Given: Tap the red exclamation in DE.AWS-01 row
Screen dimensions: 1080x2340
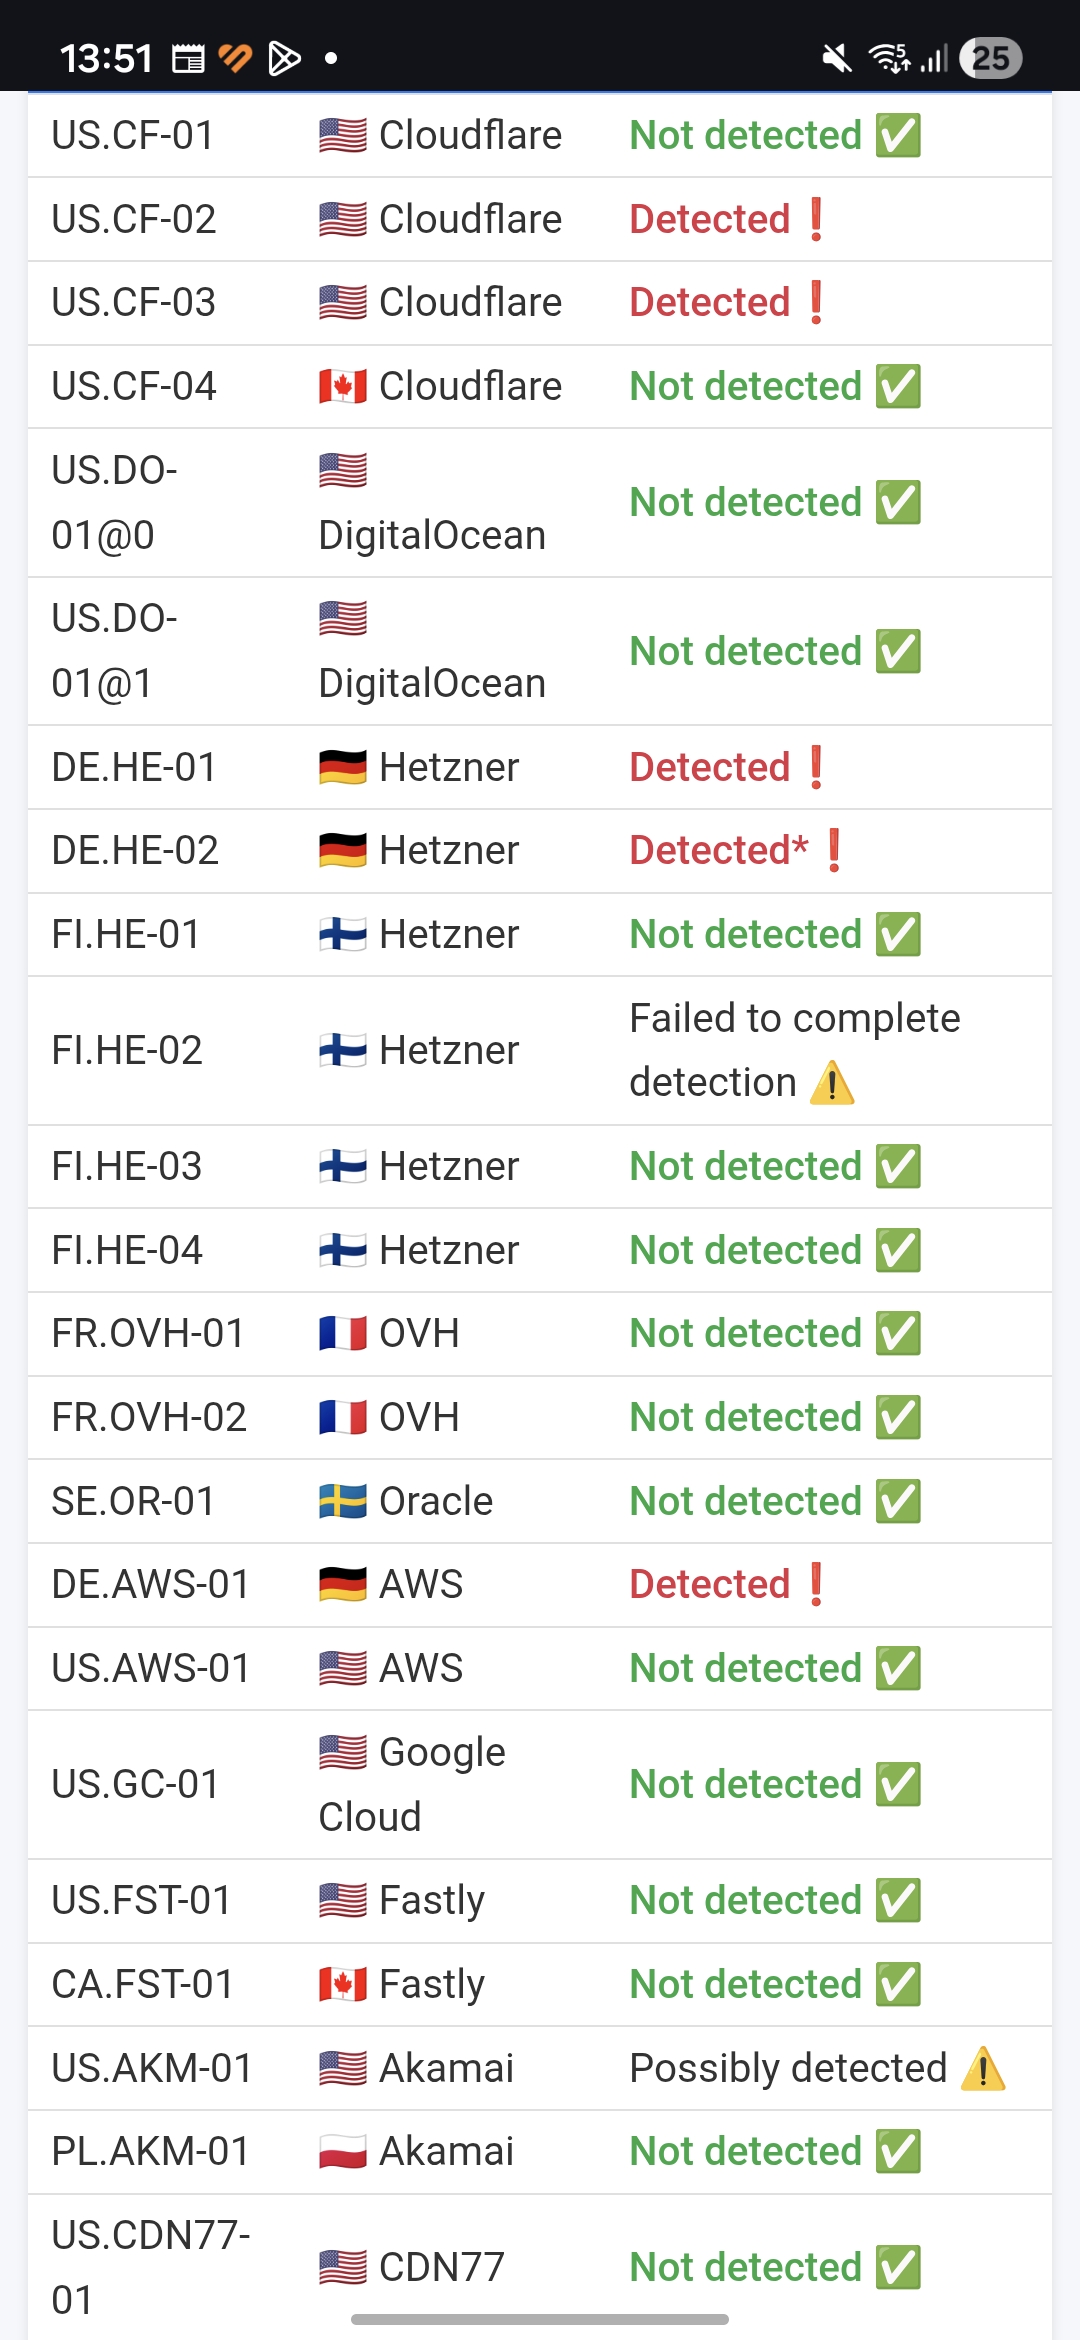Looking at the screenshot, I should click(x=816, y=1584).
